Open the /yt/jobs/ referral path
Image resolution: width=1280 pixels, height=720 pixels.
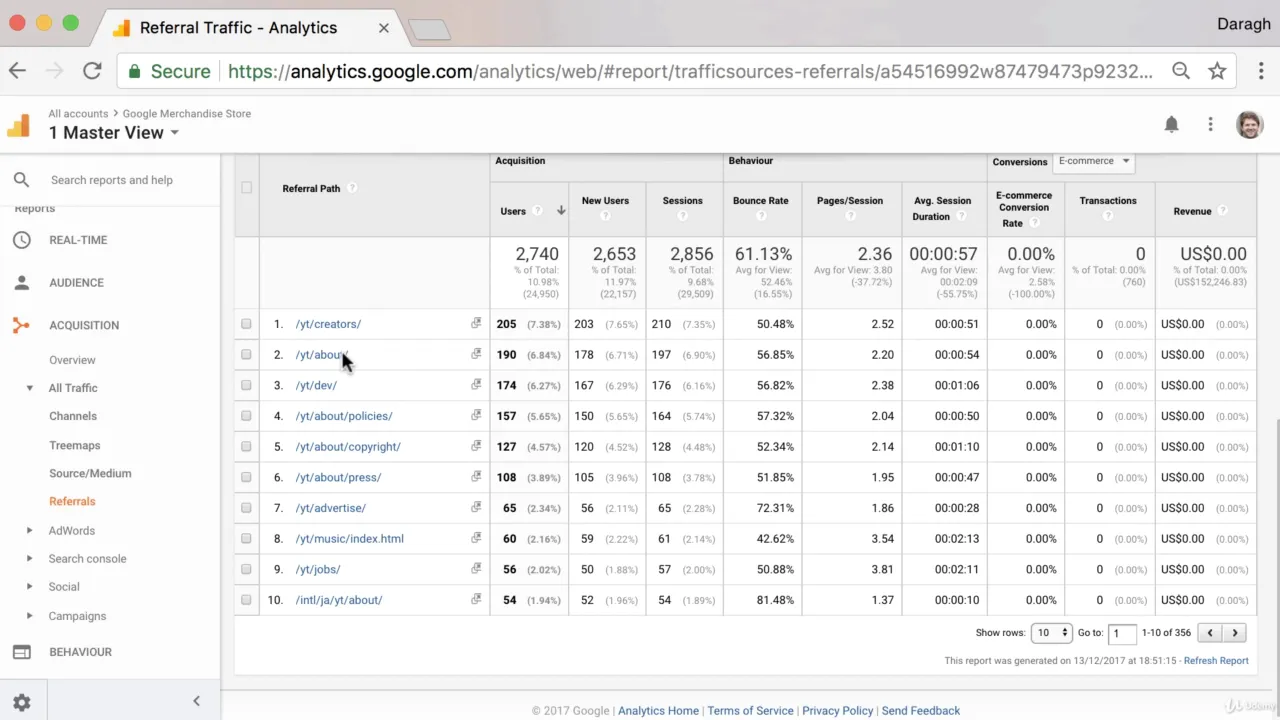coord(318,569)
